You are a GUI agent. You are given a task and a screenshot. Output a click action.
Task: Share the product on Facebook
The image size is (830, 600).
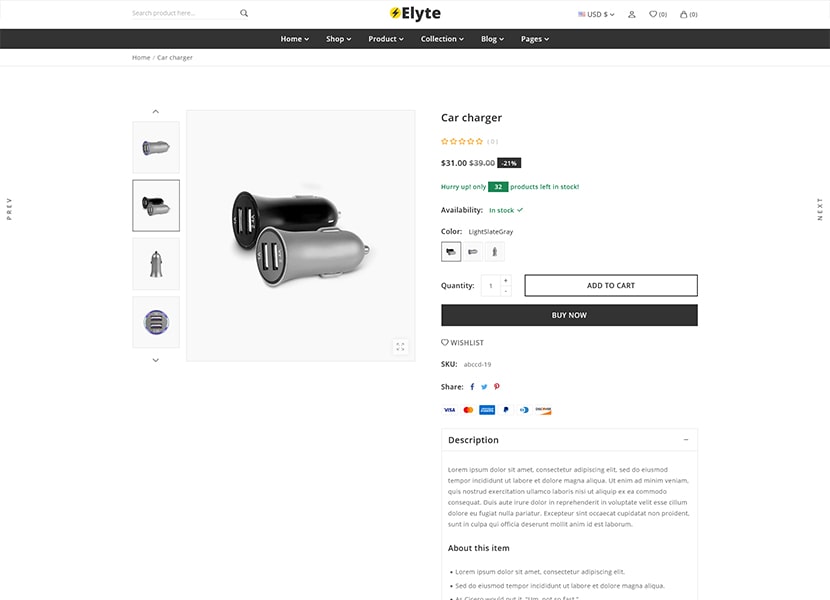click(x=472, y=385)
